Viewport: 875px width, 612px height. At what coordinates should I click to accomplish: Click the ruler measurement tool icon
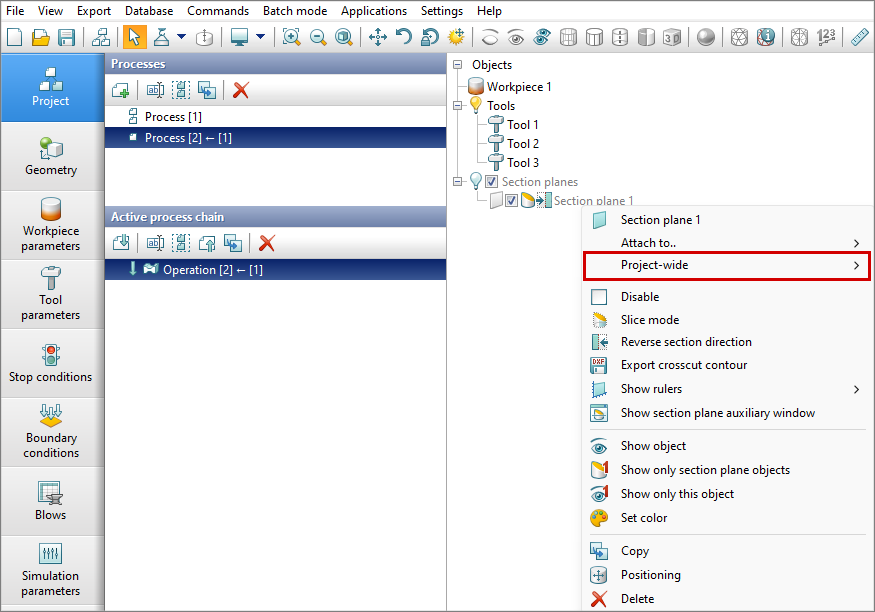click(x=859, y=38)
